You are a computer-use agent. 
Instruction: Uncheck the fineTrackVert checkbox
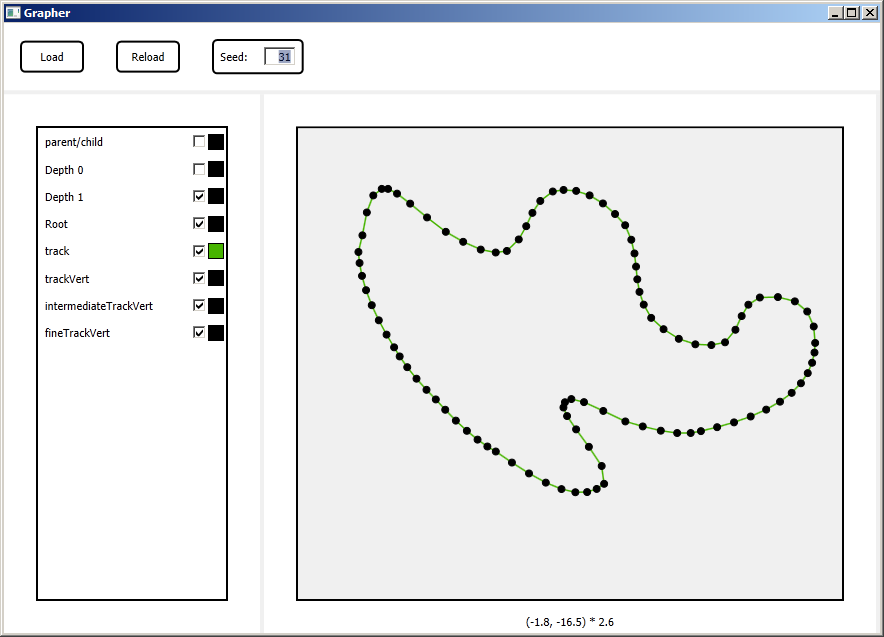click(x=199, y=333)
